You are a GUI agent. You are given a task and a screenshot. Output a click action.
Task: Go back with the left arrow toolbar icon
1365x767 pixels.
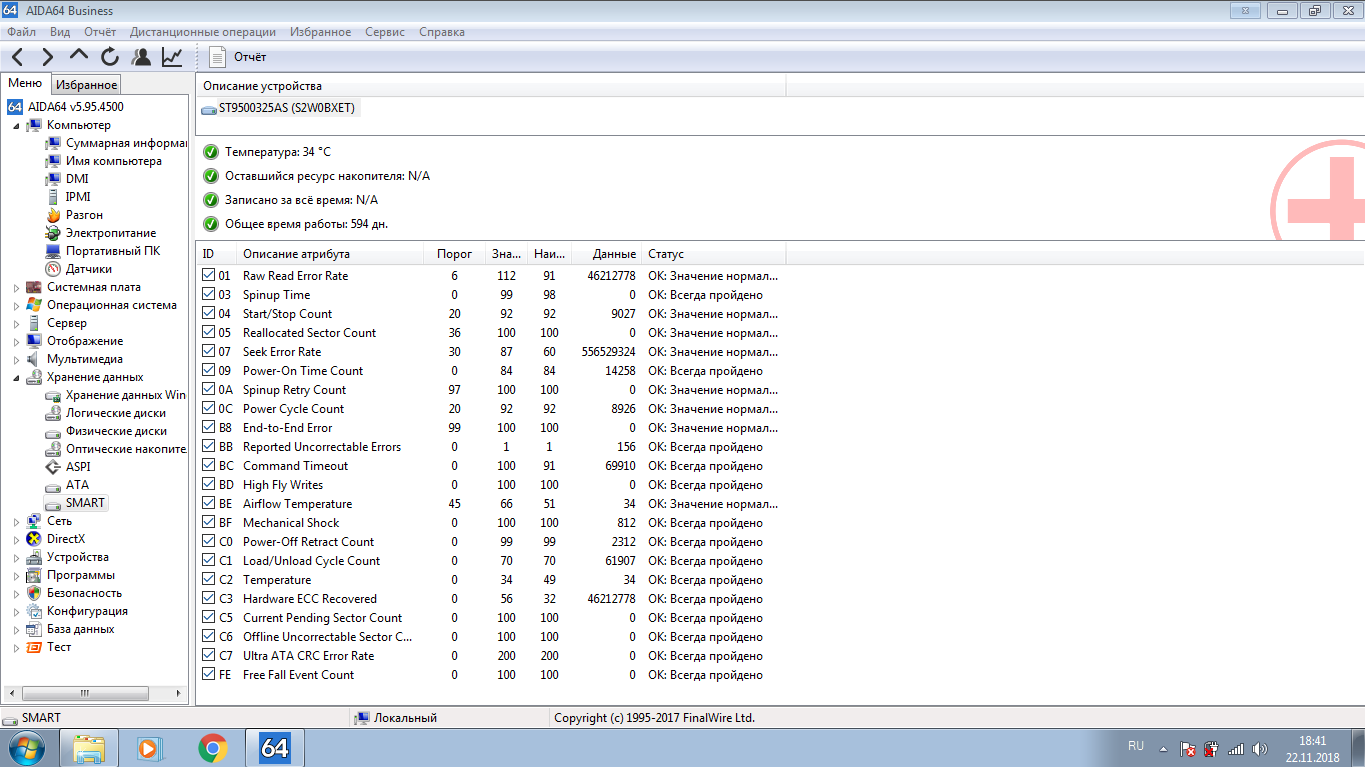tap(18, 57)
